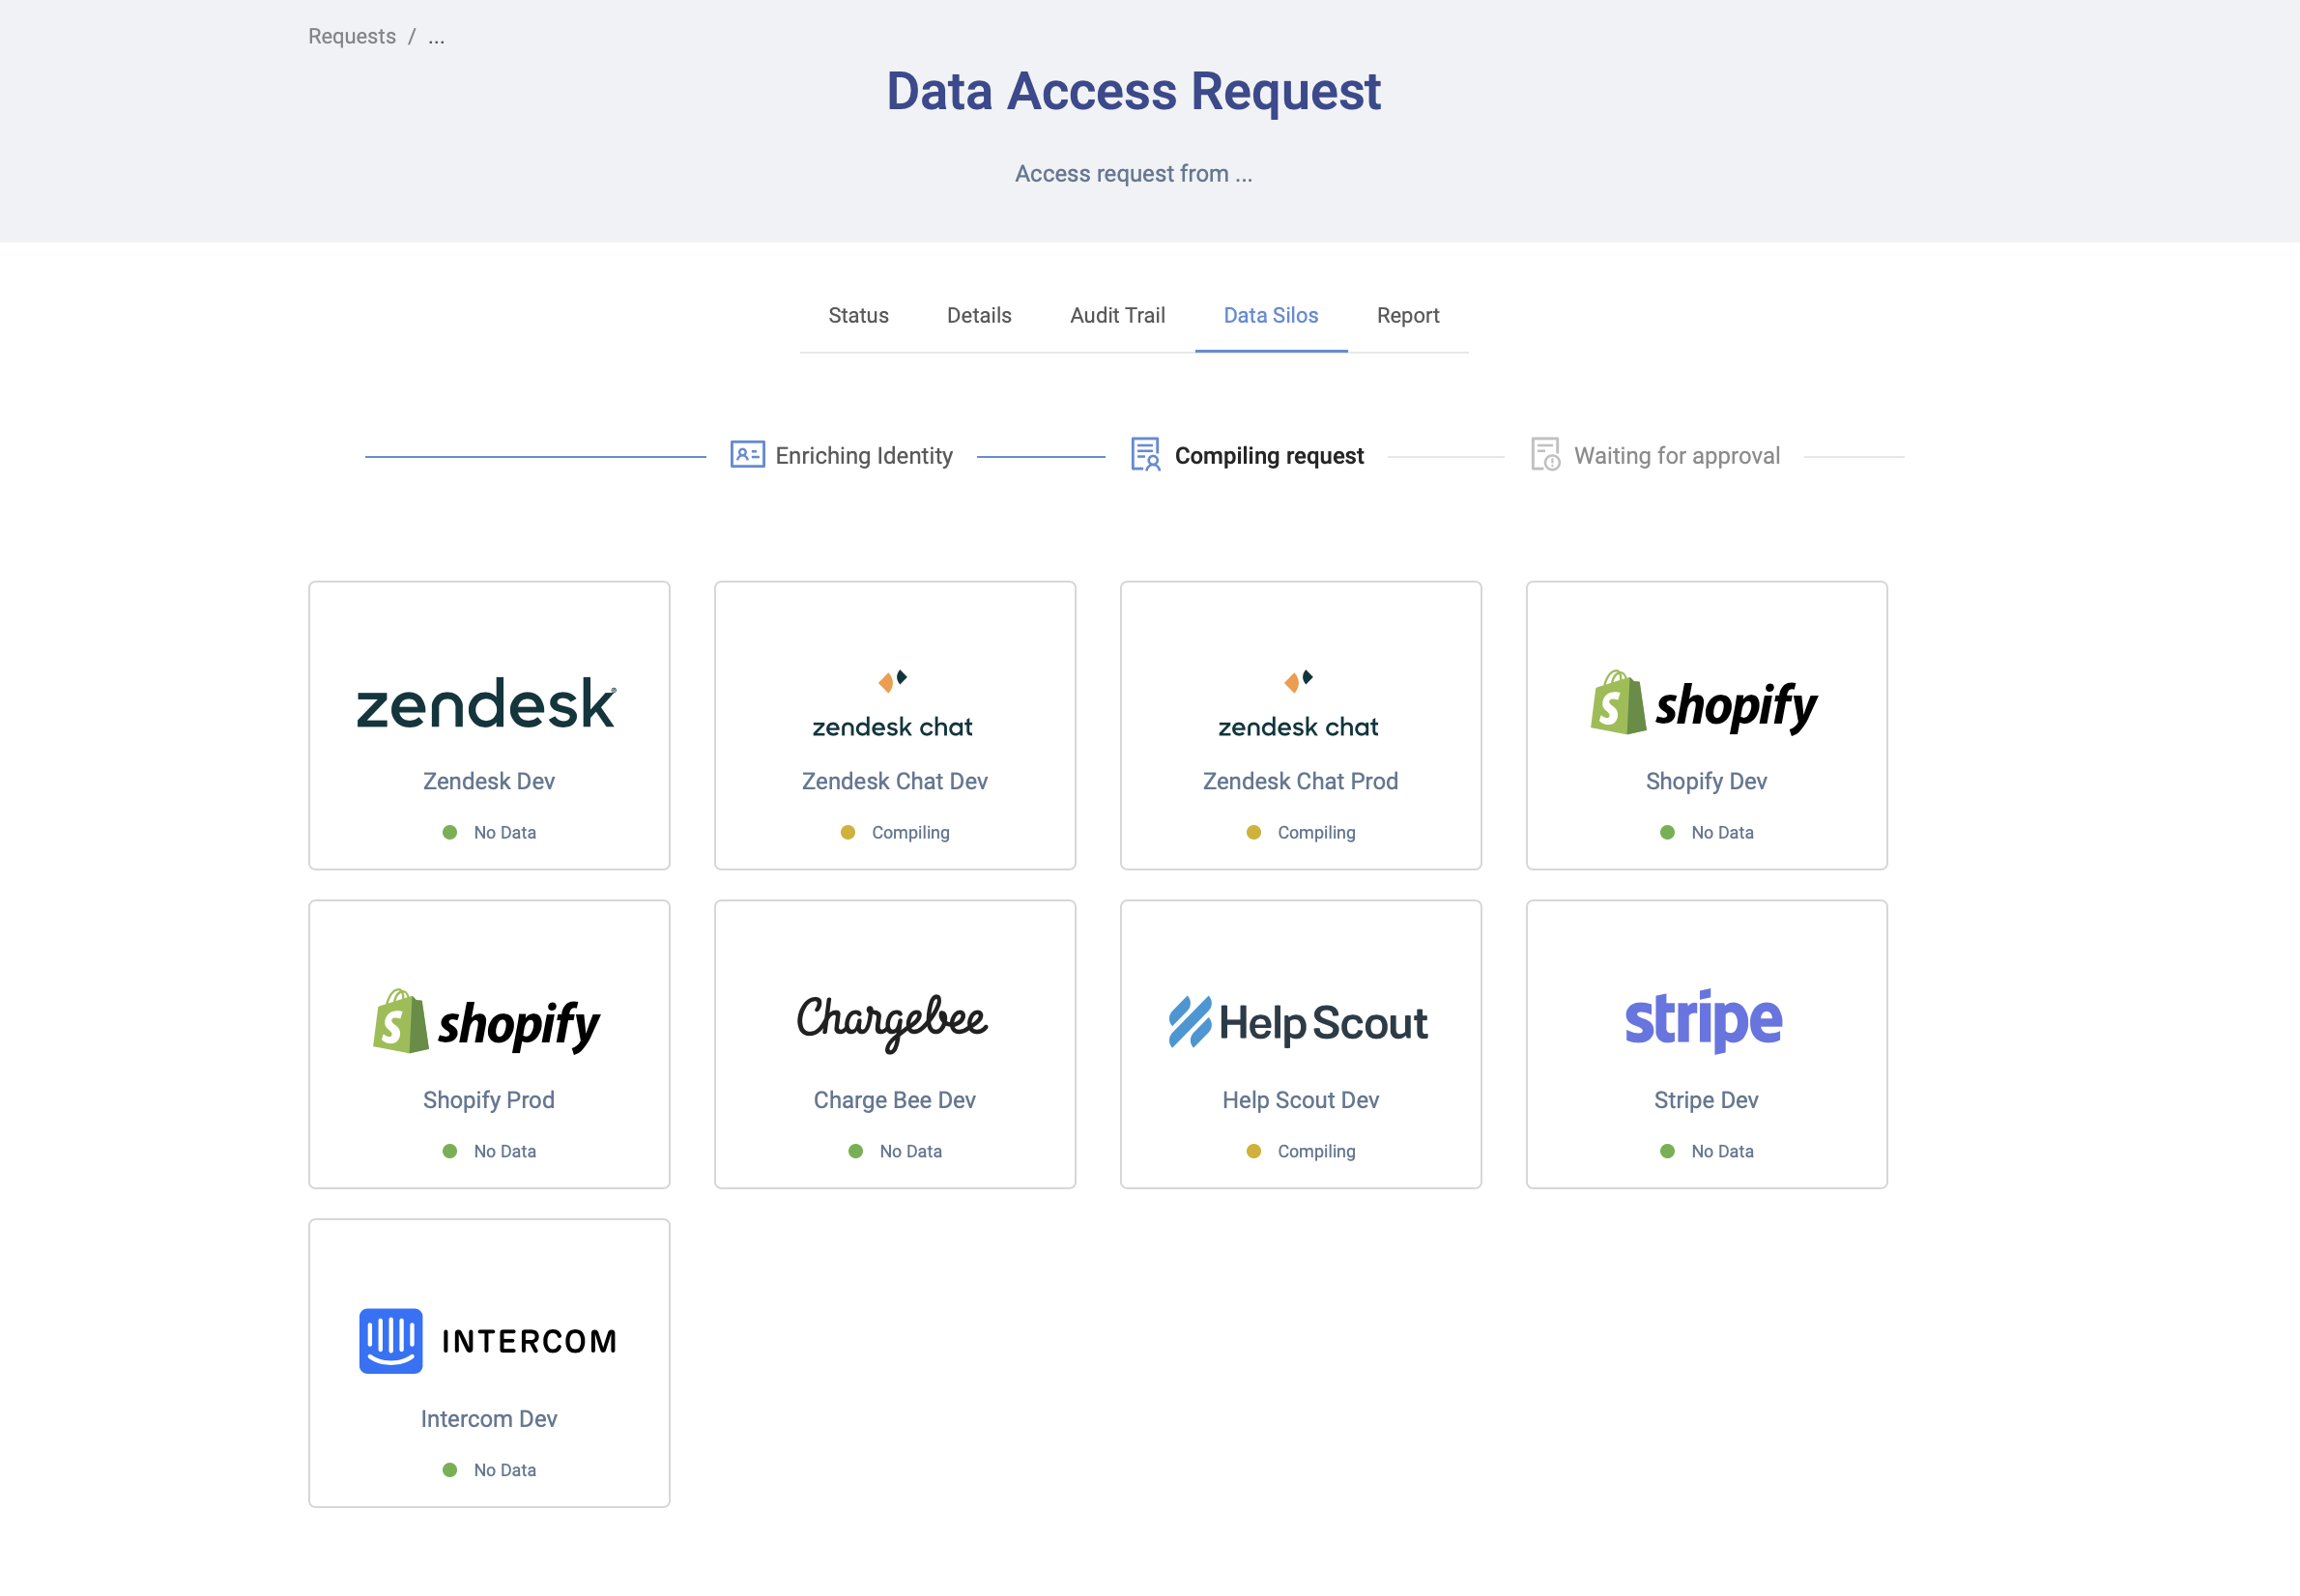Click the Stripe logo in Stripe Dev card
The width and height of the screenshot is (2300, 1596).
[1704, 1021]
